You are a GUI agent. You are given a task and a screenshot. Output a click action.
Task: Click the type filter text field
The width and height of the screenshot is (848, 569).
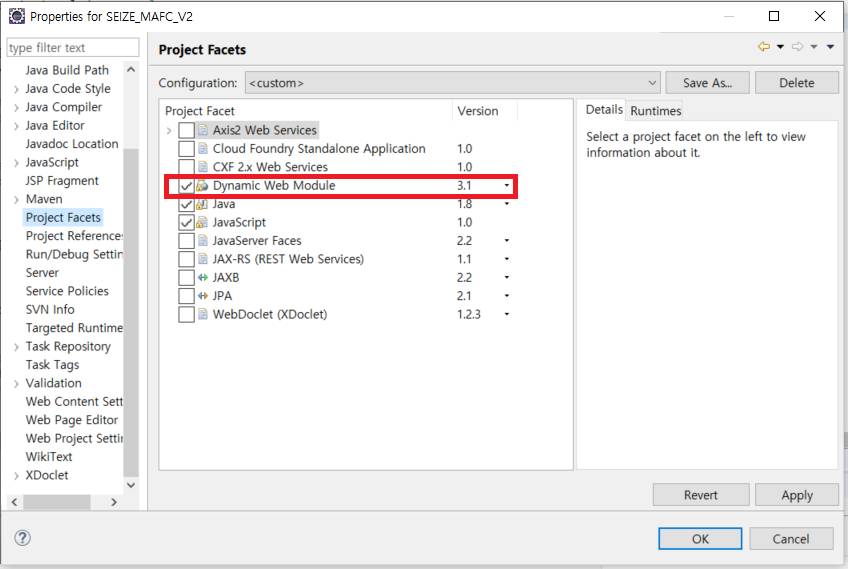click(73, 48)
